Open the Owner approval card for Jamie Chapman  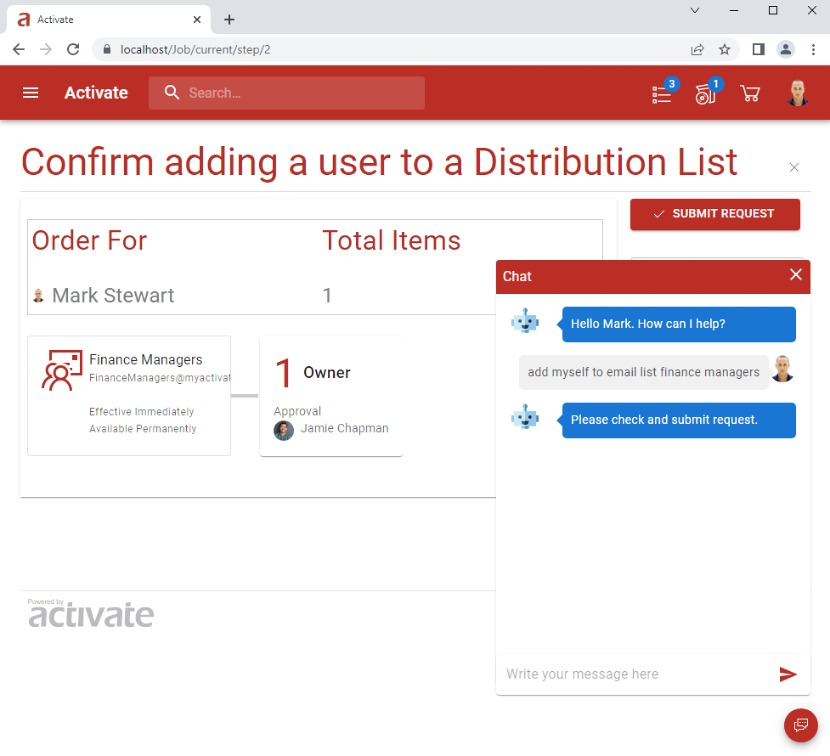[x=331, y=395]
